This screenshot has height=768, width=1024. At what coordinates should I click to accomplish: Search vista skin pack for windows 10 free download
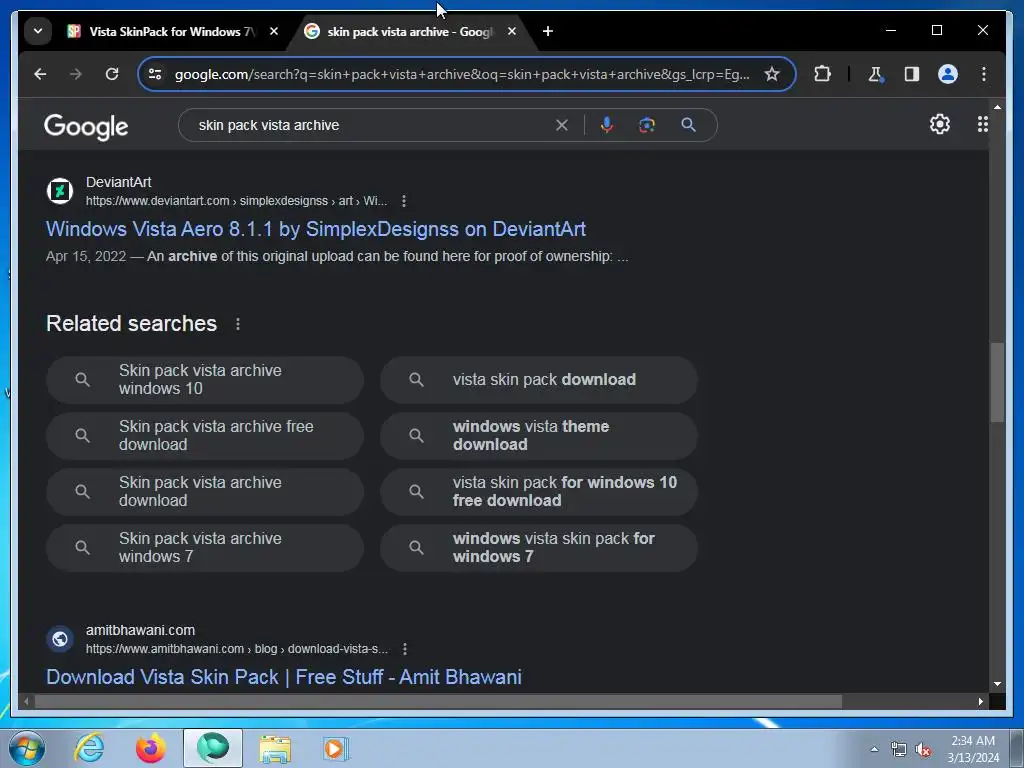click(539, 492)
